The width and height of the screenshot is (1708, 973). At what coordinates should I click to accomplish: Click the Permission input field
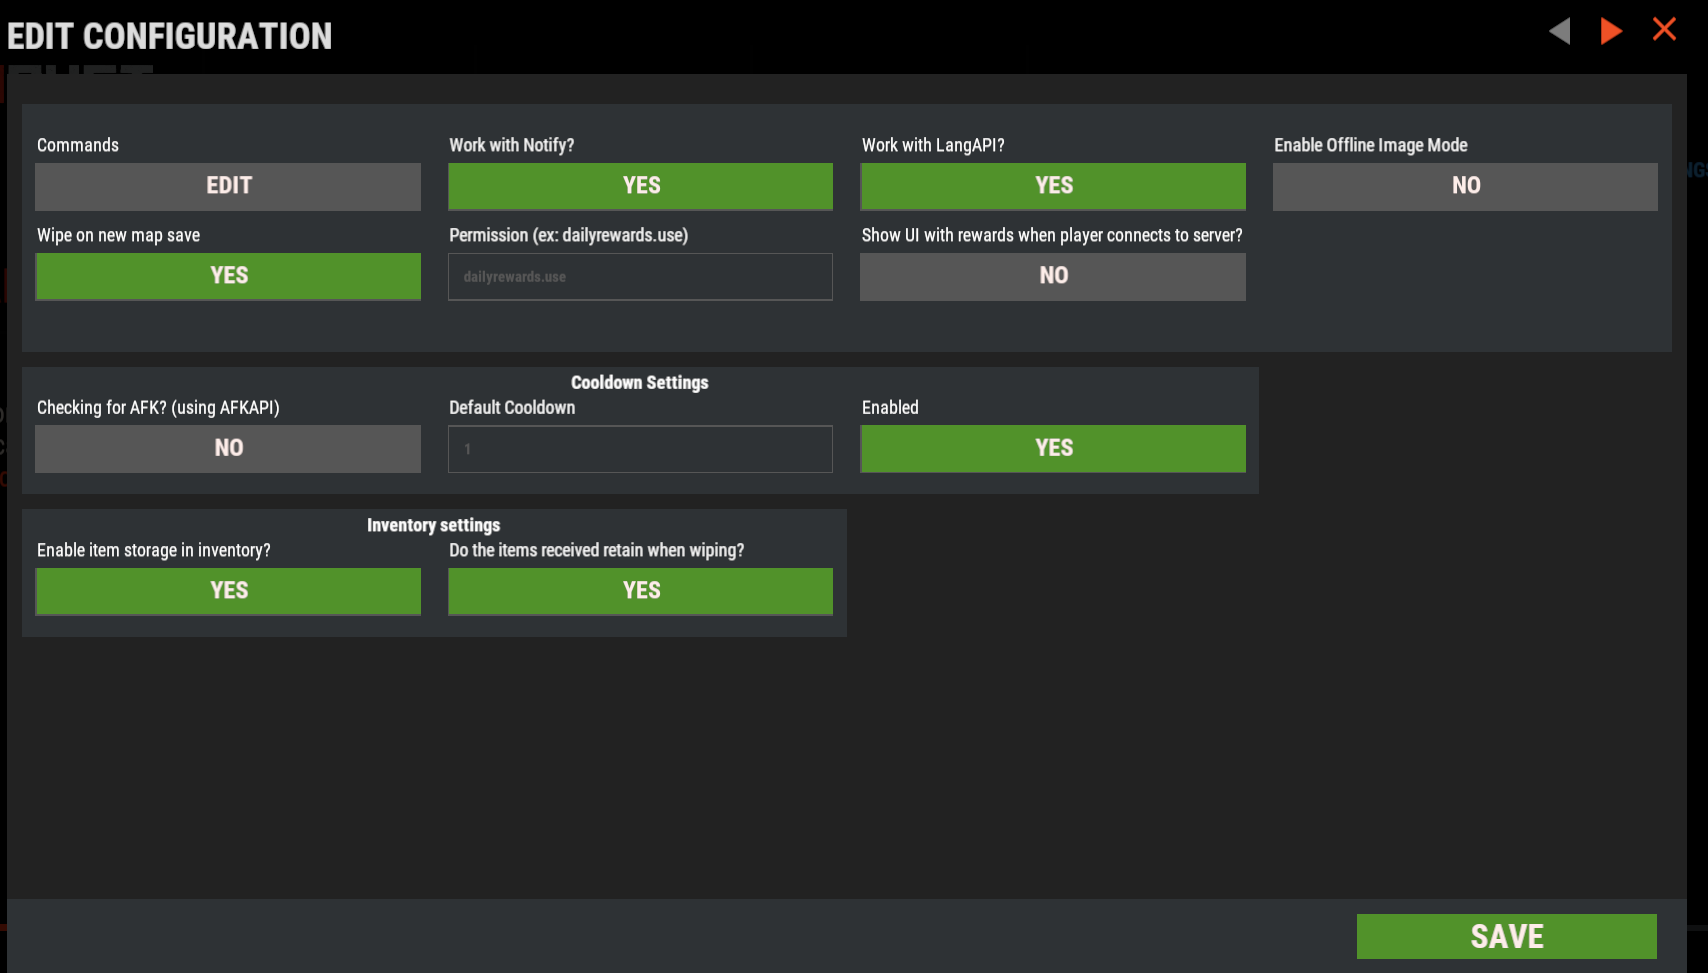tap(640, 277)
